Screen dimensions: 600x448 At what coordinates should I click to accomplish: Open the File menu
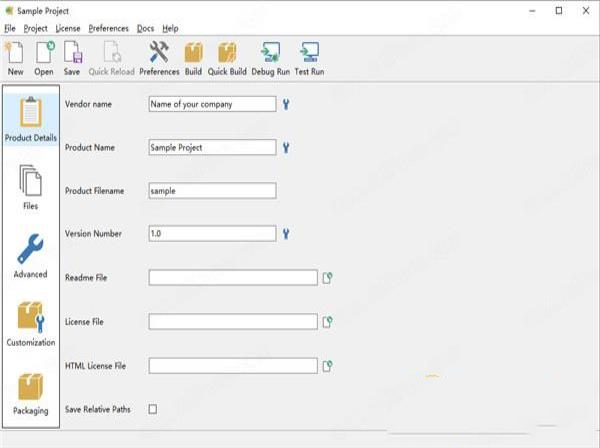click(x=10, y=28)
